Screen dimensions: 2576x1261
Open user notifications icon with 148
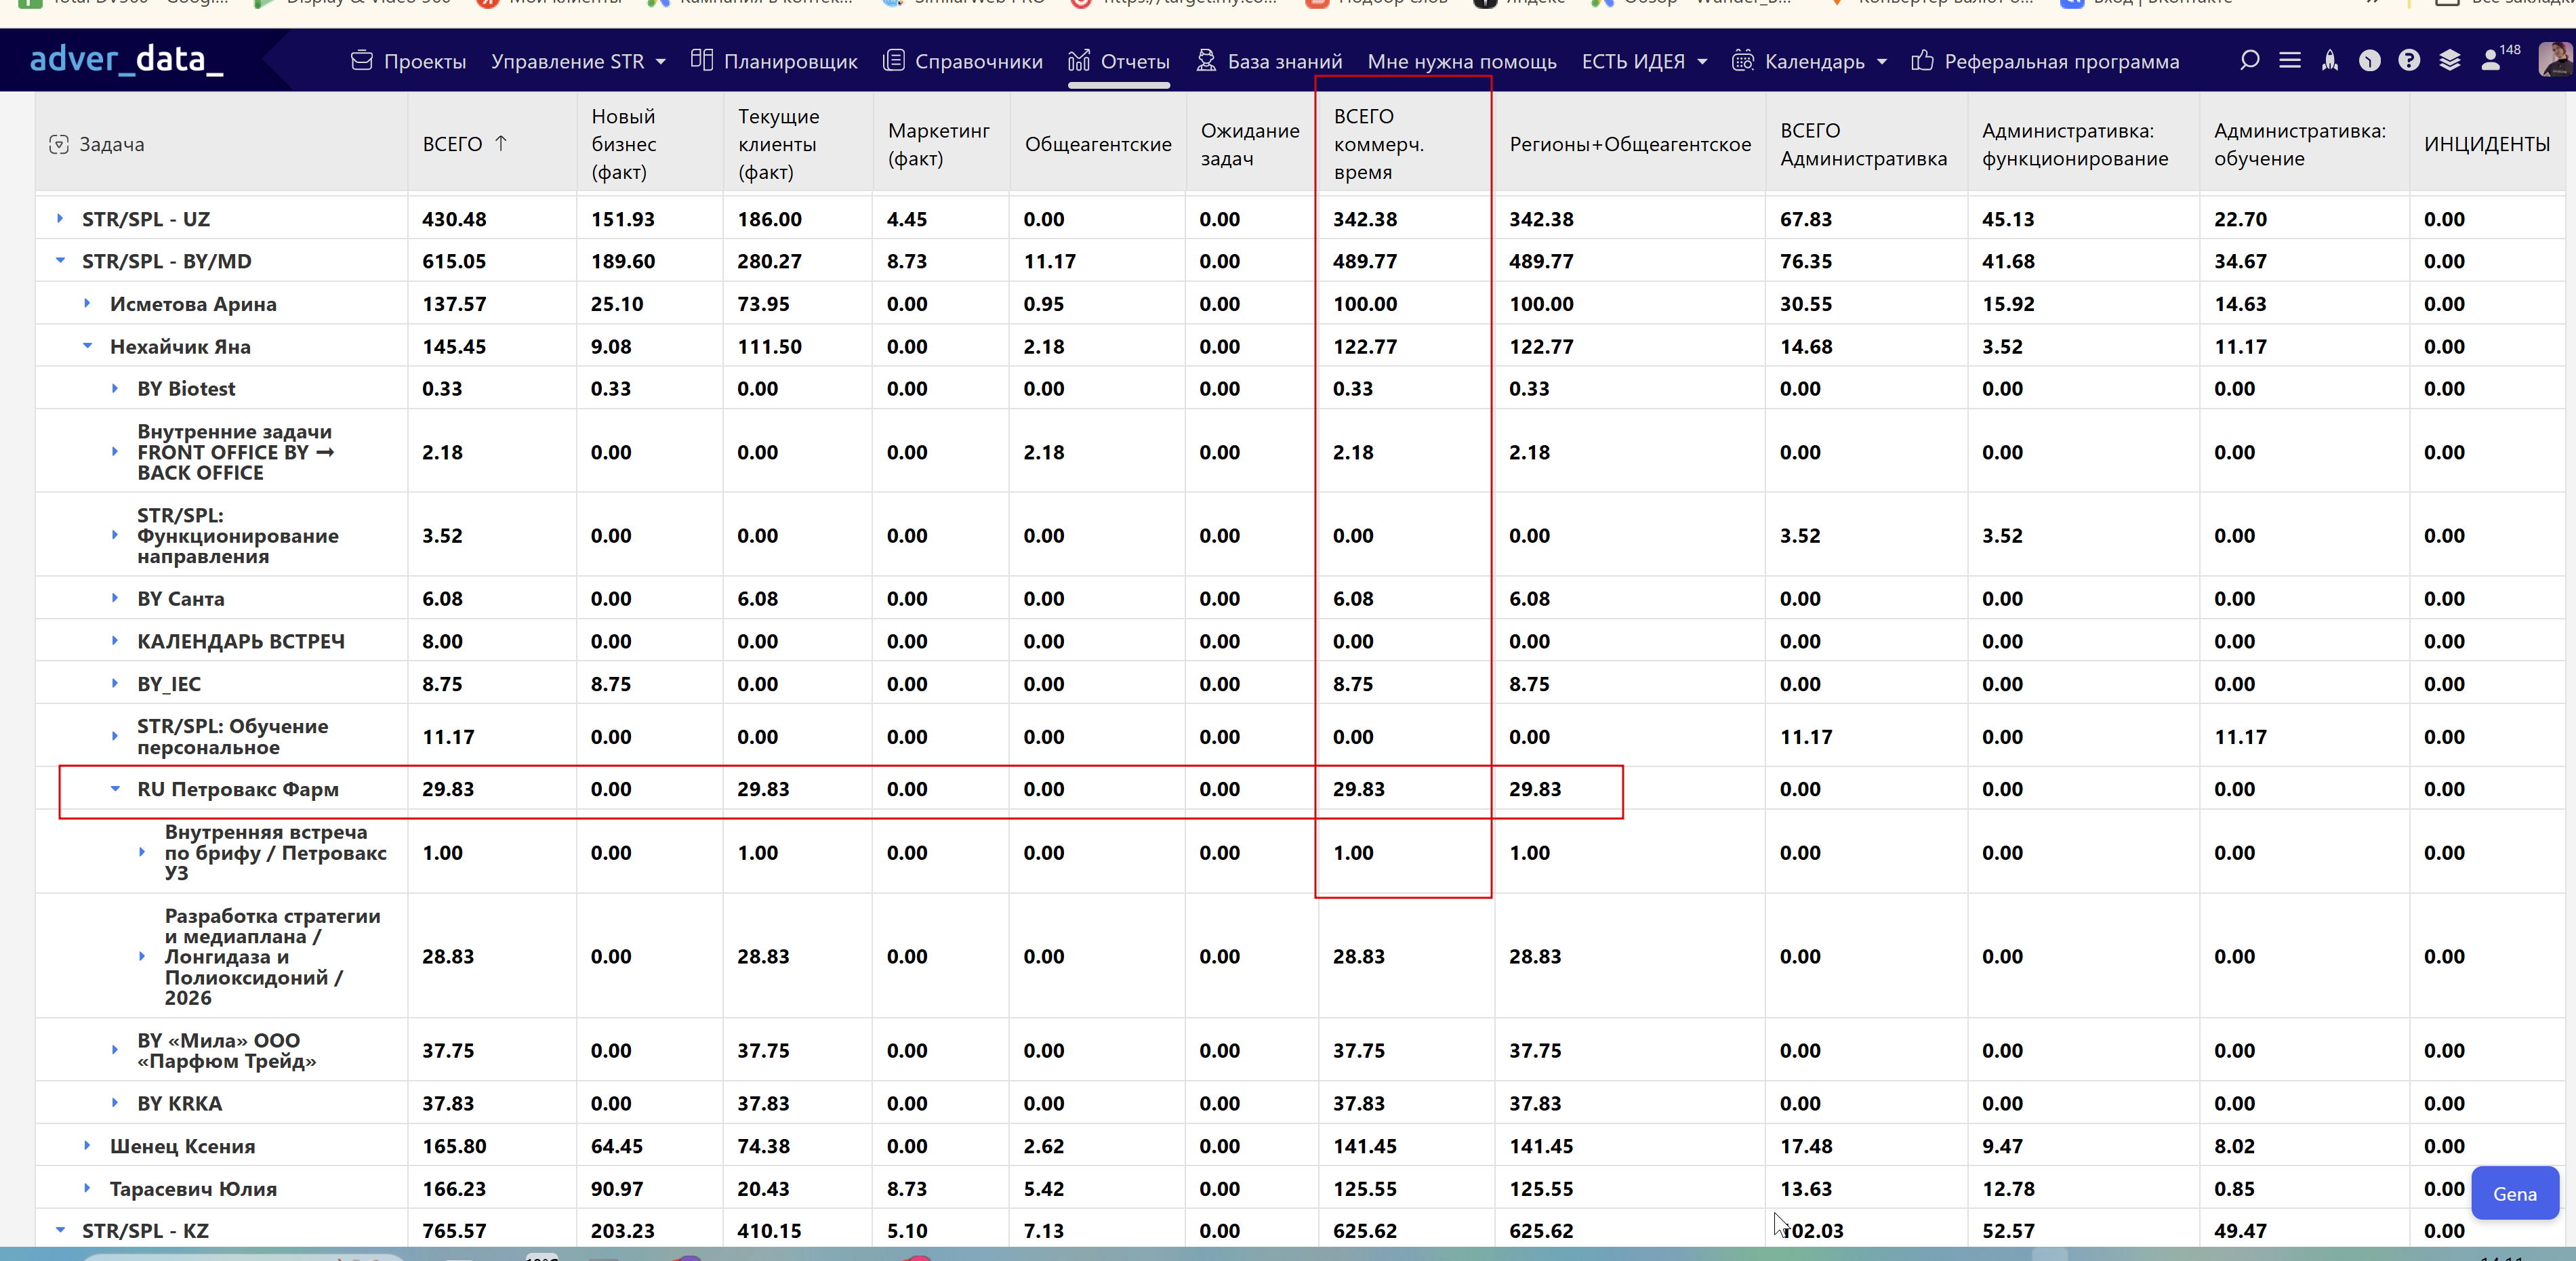[x=2492, y=61]
